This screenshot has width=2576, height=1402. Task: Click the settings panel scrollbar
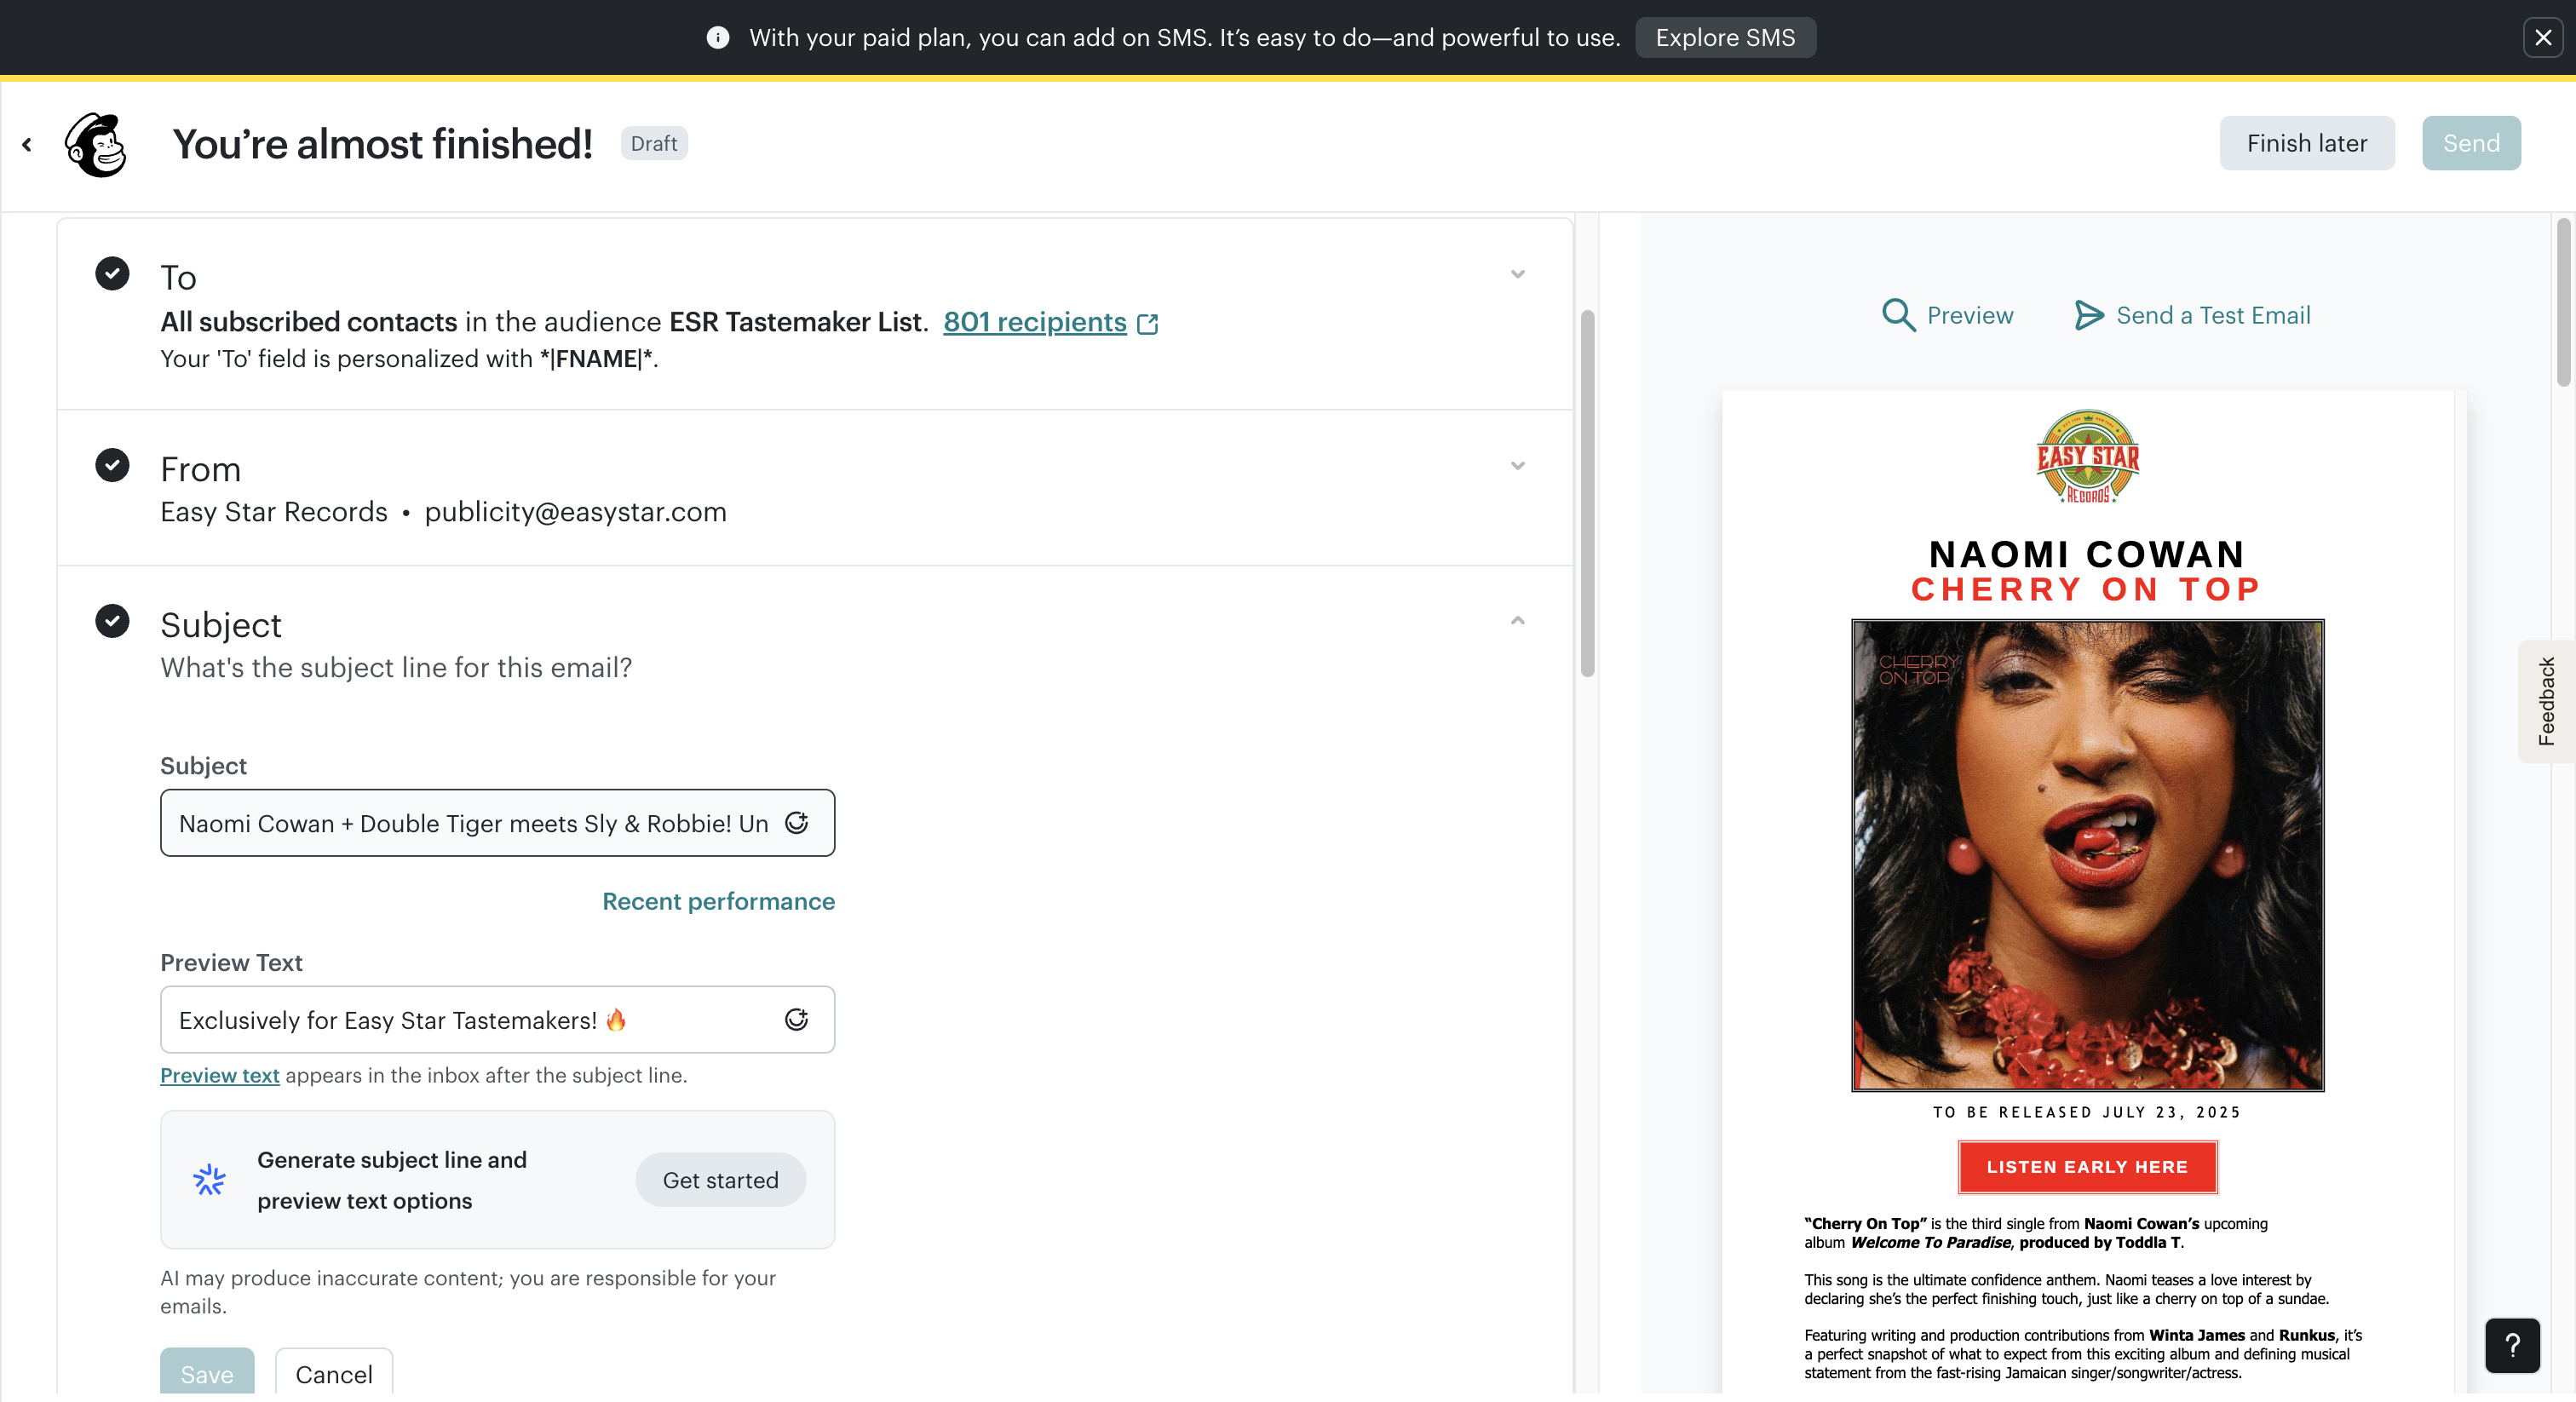click(x=1587, y=494)
